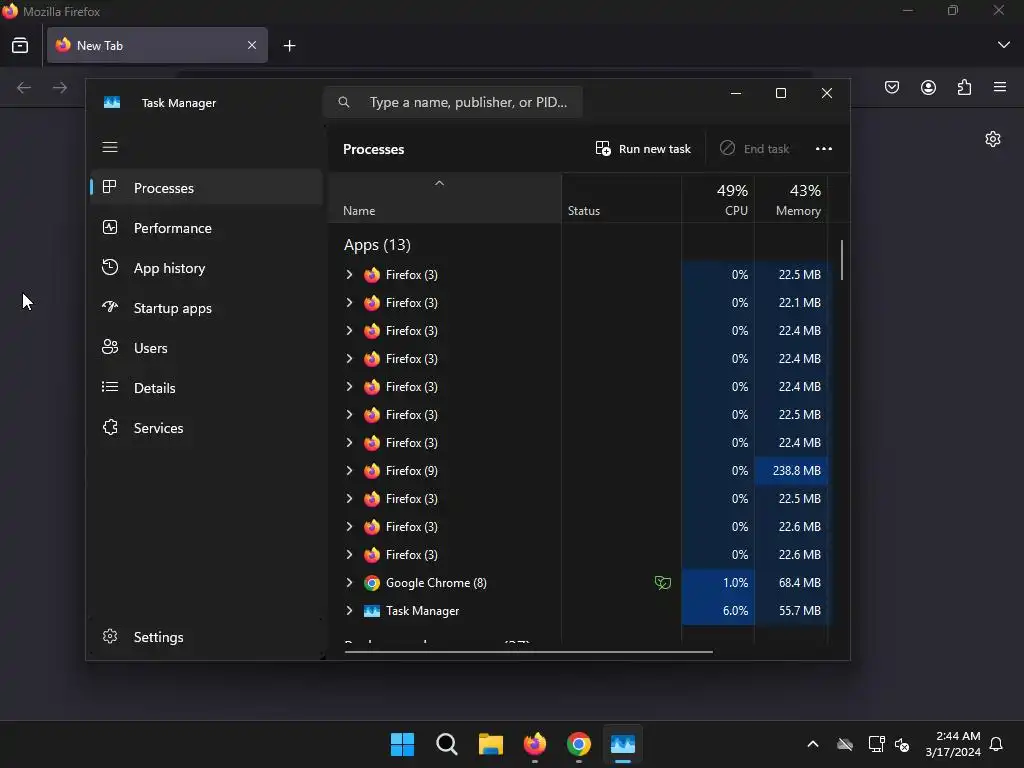The width and height of the screenshot is (1024, 768).
Task: Open the Firefox account icon
Action: tap(928, 88)
